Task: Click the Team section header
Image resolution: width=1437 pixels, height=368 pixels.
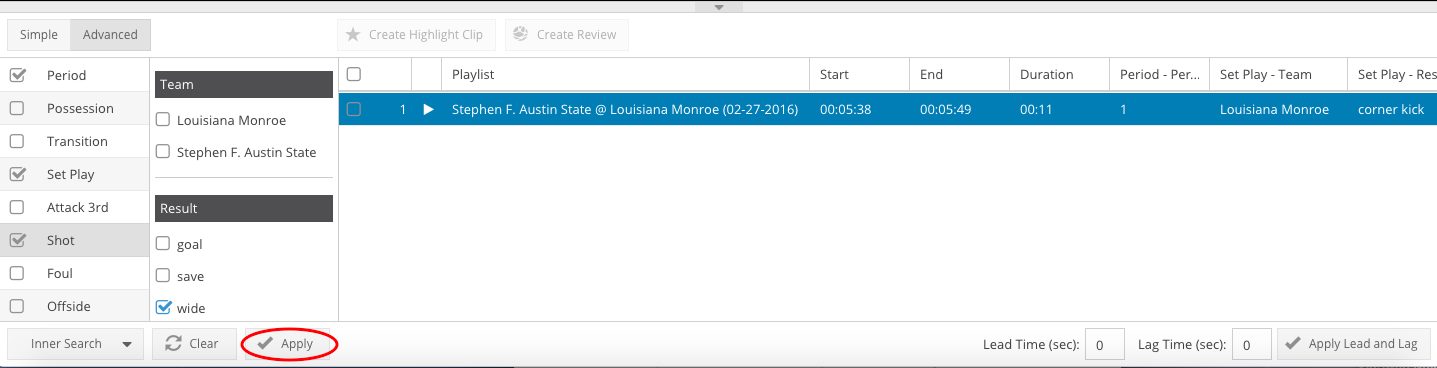Action: coord(244,84)
